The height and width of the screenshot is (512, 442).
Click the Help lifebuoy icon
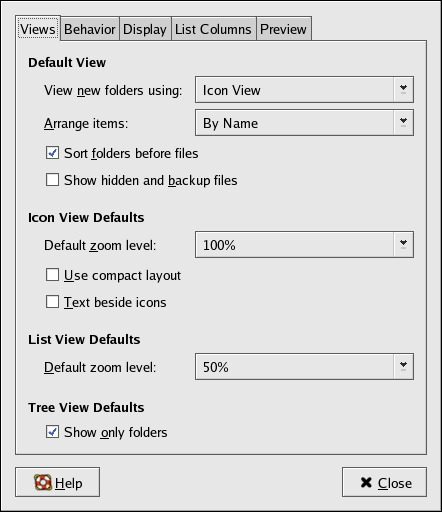pos(43,482)
